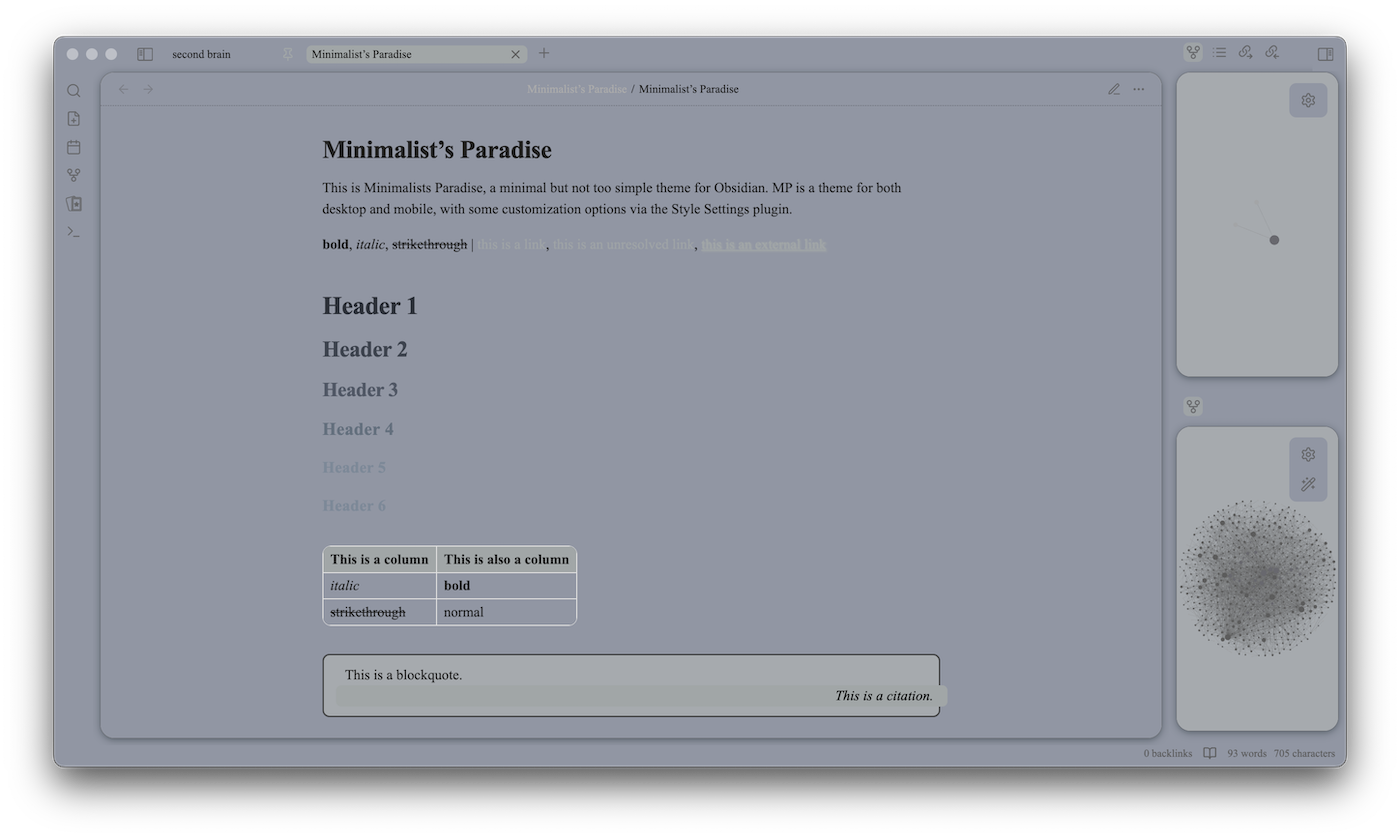The height and width of the screenshot is (838, 1400).
Task: Add a new tab with plus
Action: [544, 53]
